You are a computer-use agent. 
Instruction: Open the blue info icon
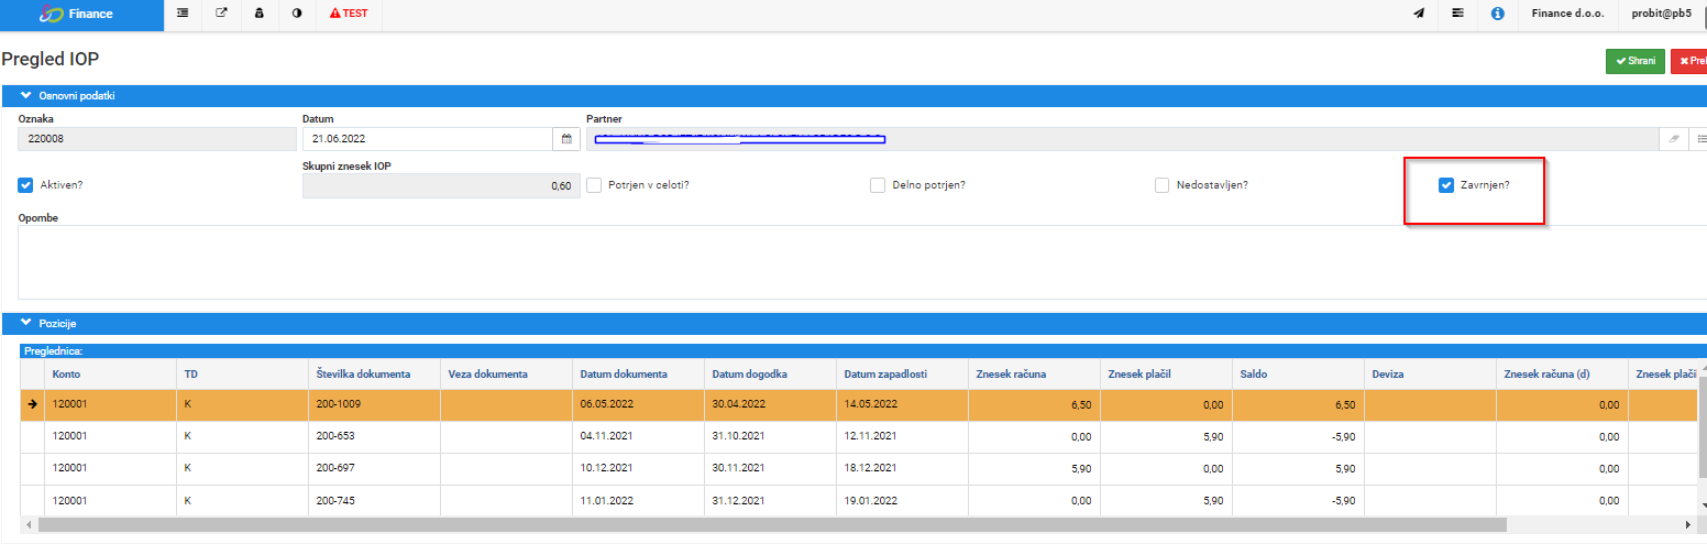click(x=1497, y=13)
